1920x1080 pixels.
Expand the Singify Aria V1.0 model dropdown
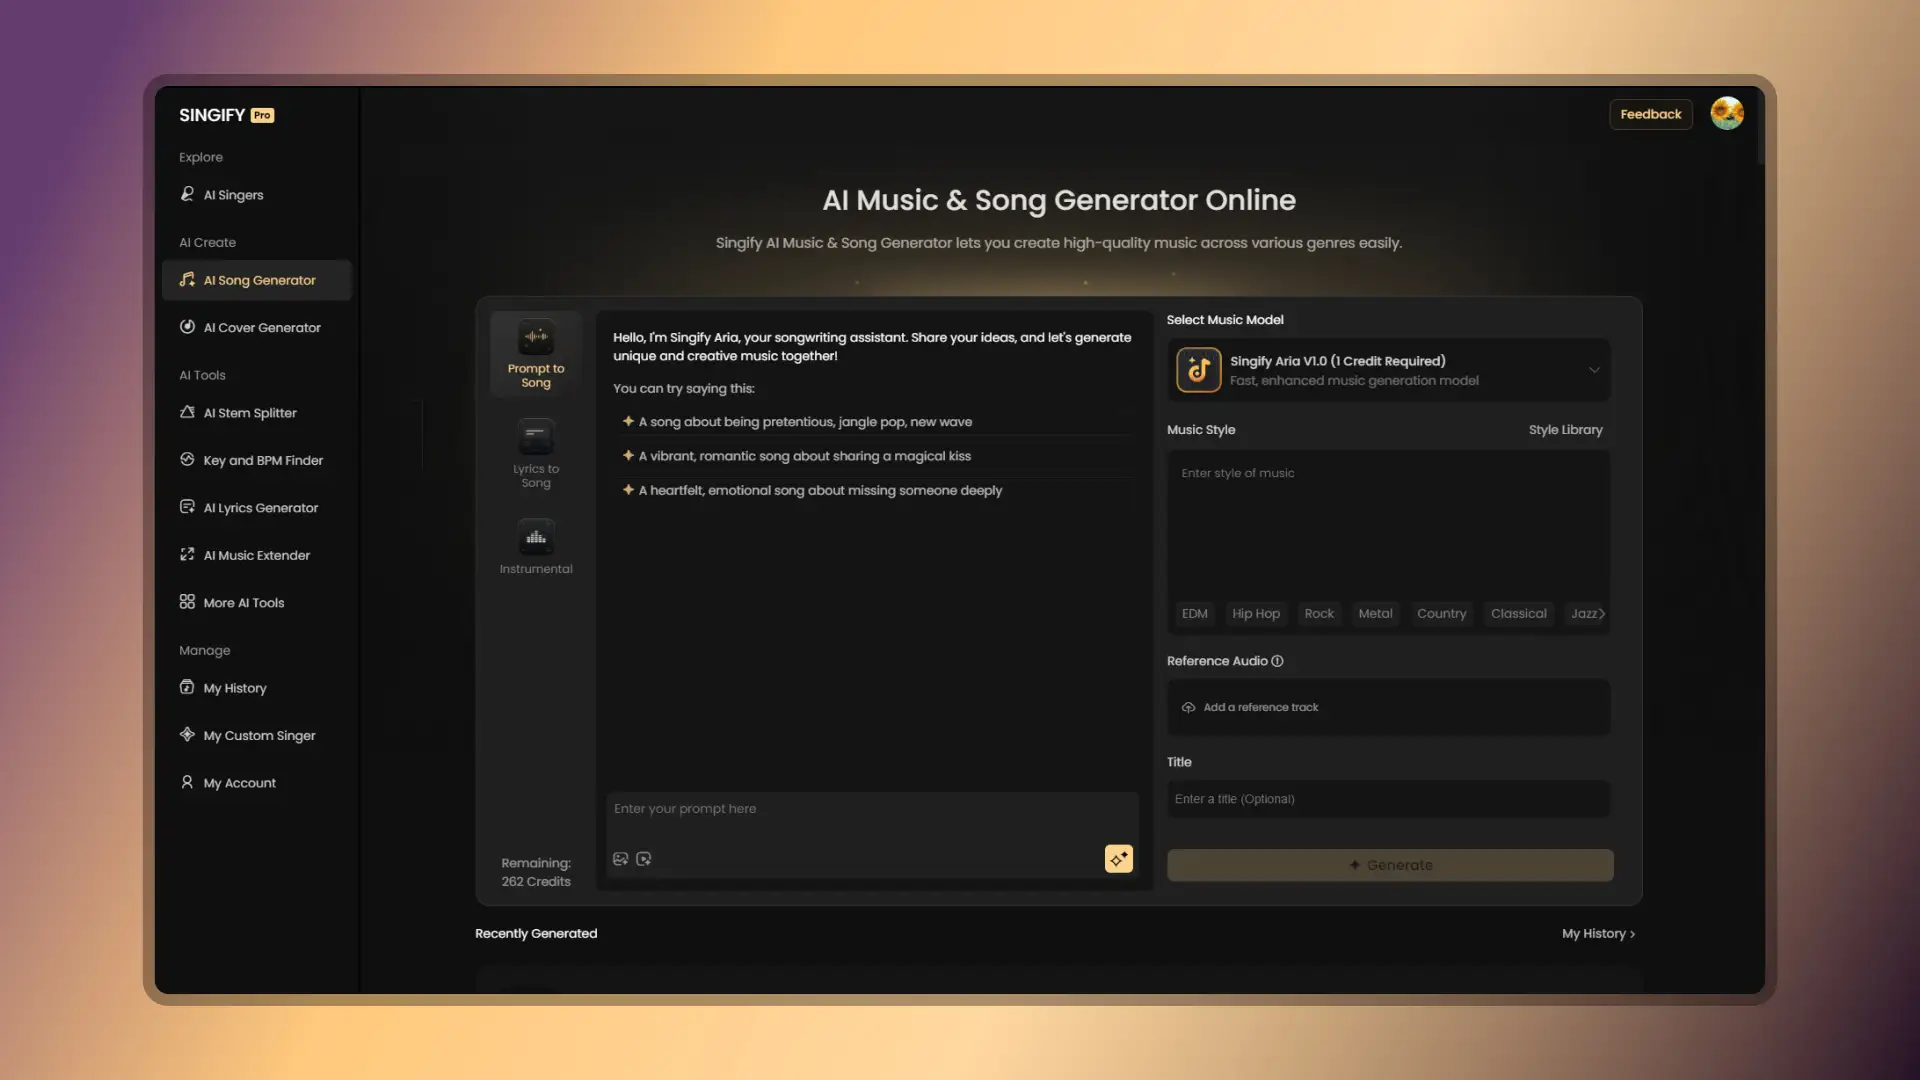click(1593, 370)
